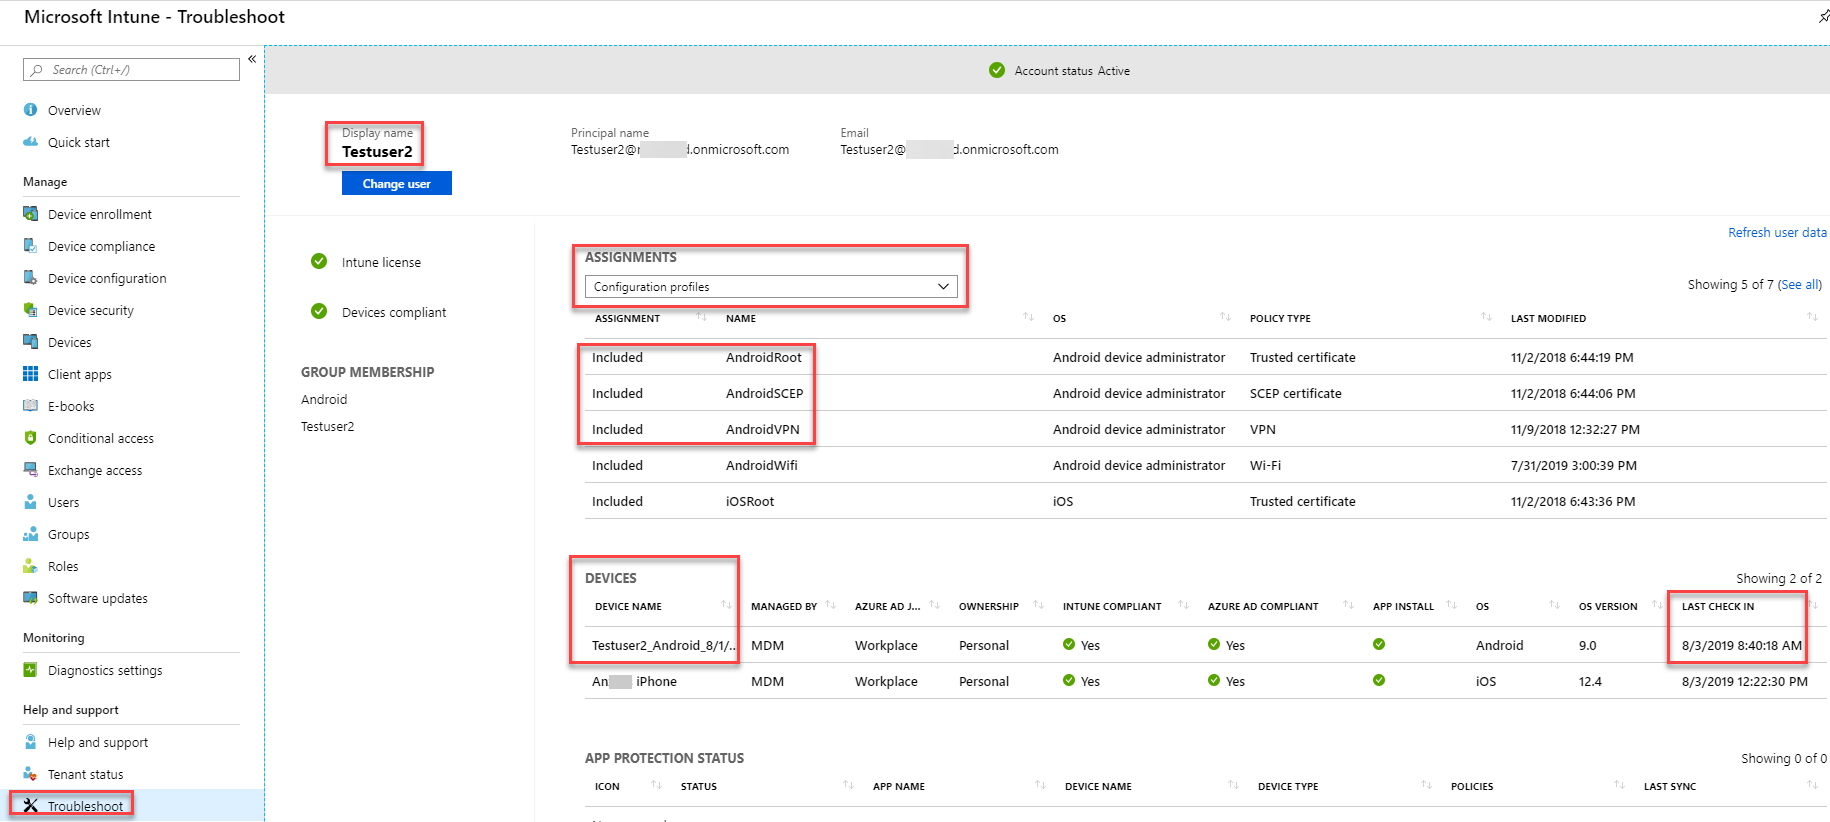Open the Diagnostics settings menu item
This screenshot has width=1830, height=822.
pyautogui.click(x=105, y=670)
